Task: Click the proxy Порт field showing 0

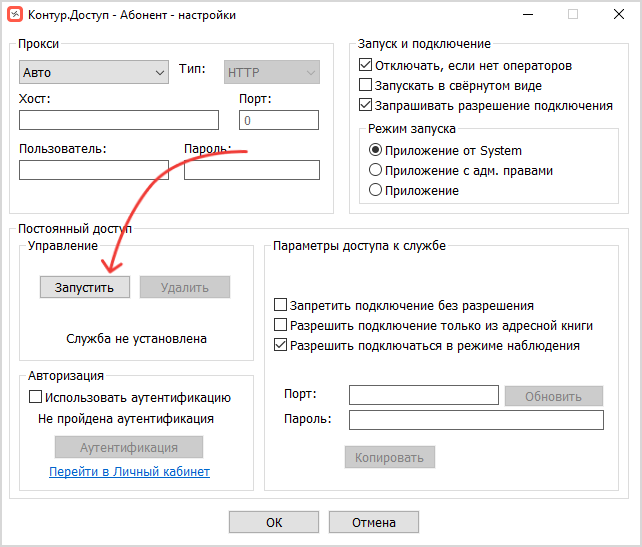Action: pos(279,120)
